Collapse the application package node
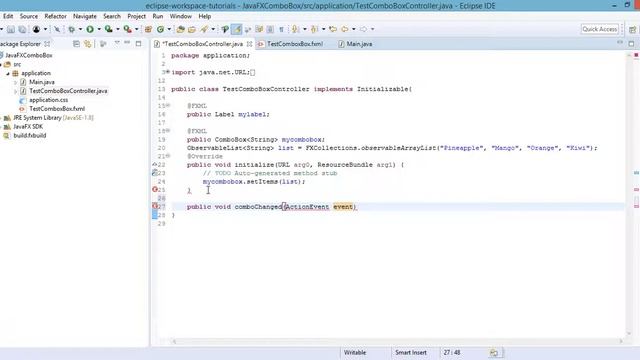640x360 pixels. [x=8, y=73]
